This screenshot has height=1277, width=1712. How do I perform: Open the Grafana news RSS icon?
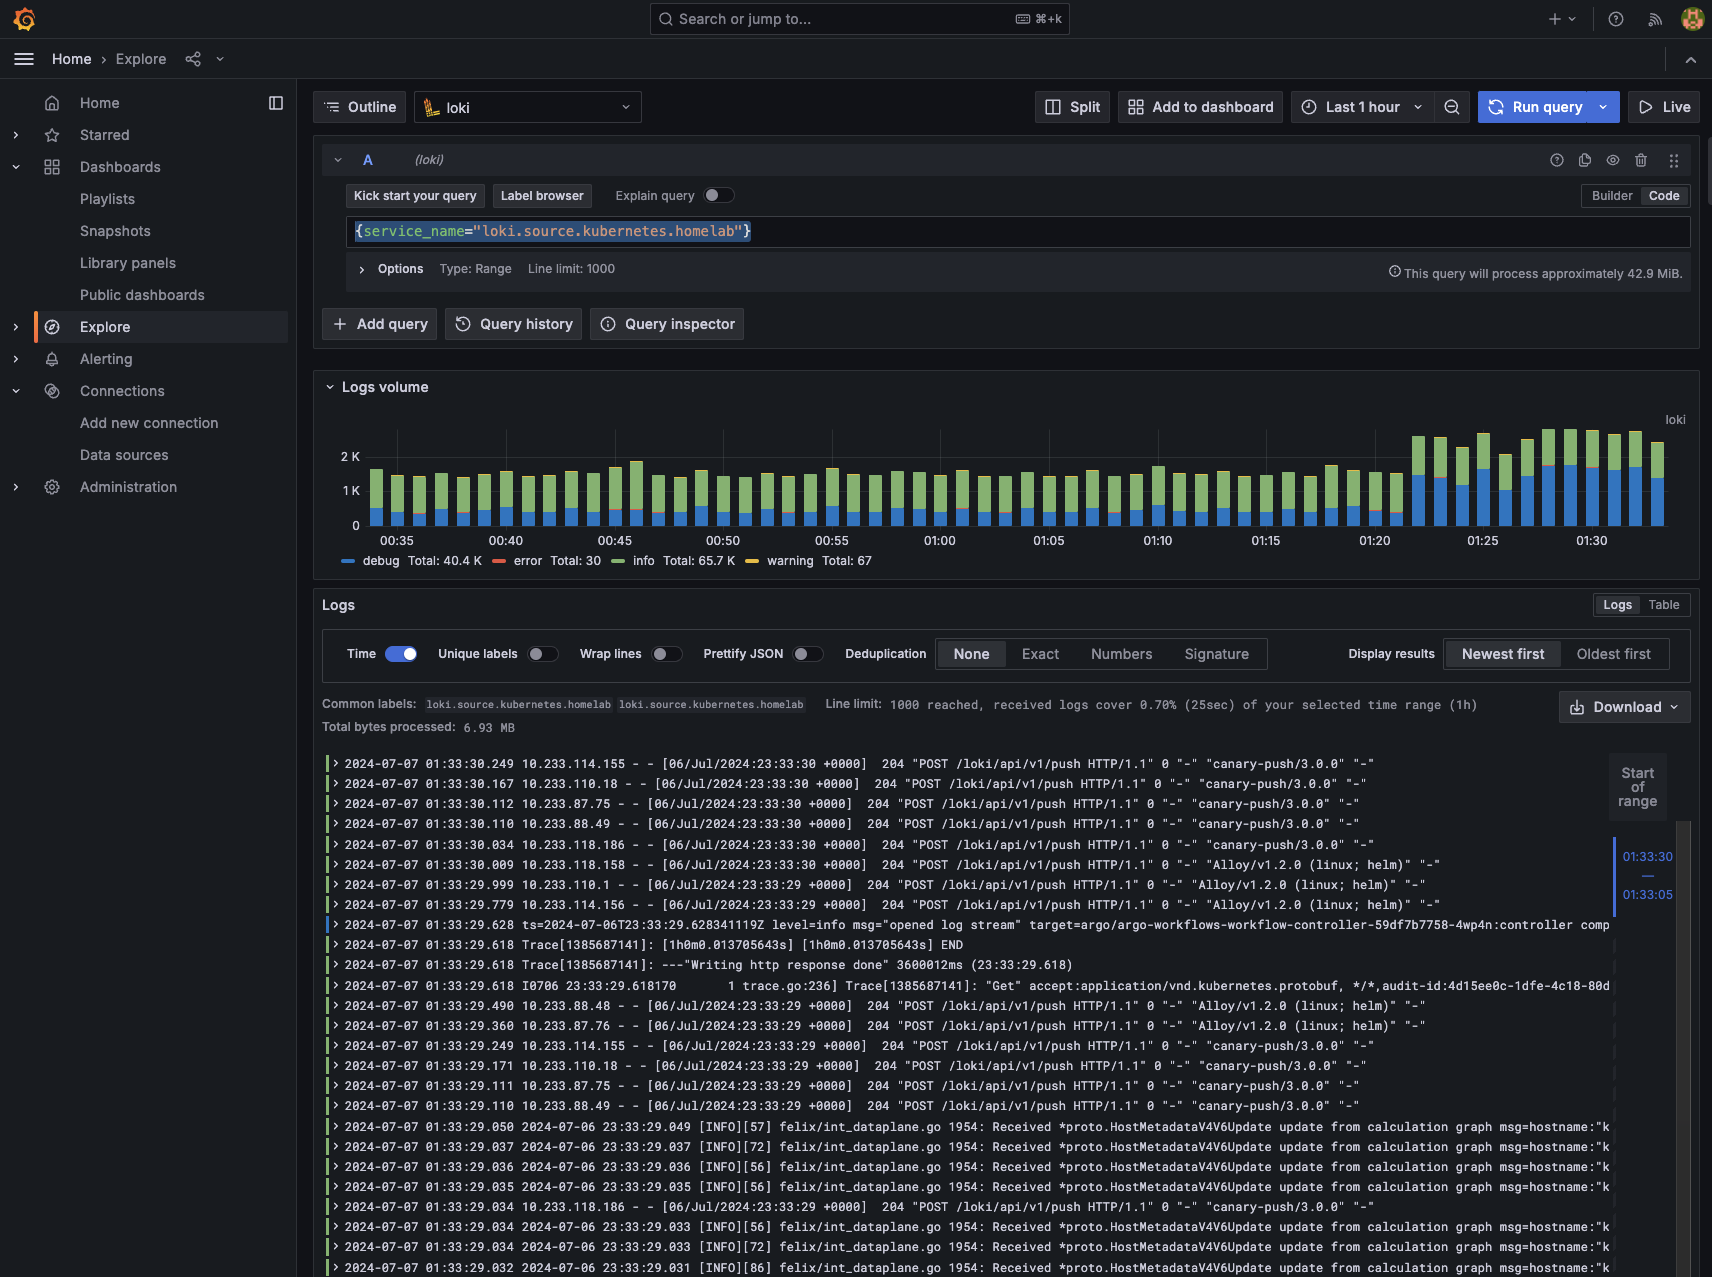1655,18
